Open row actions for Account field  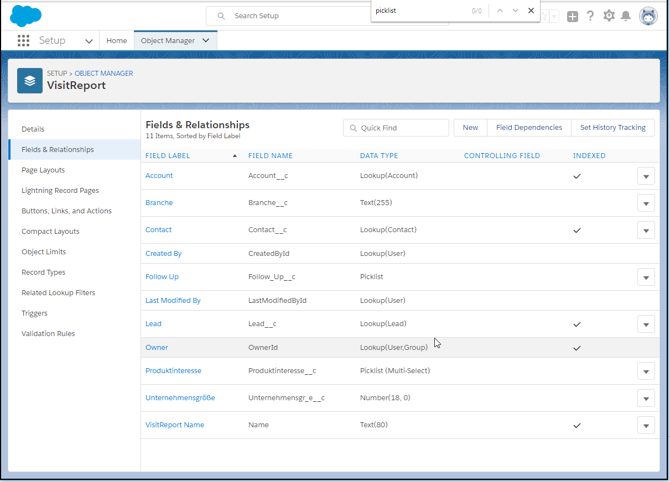coord(646,176)
